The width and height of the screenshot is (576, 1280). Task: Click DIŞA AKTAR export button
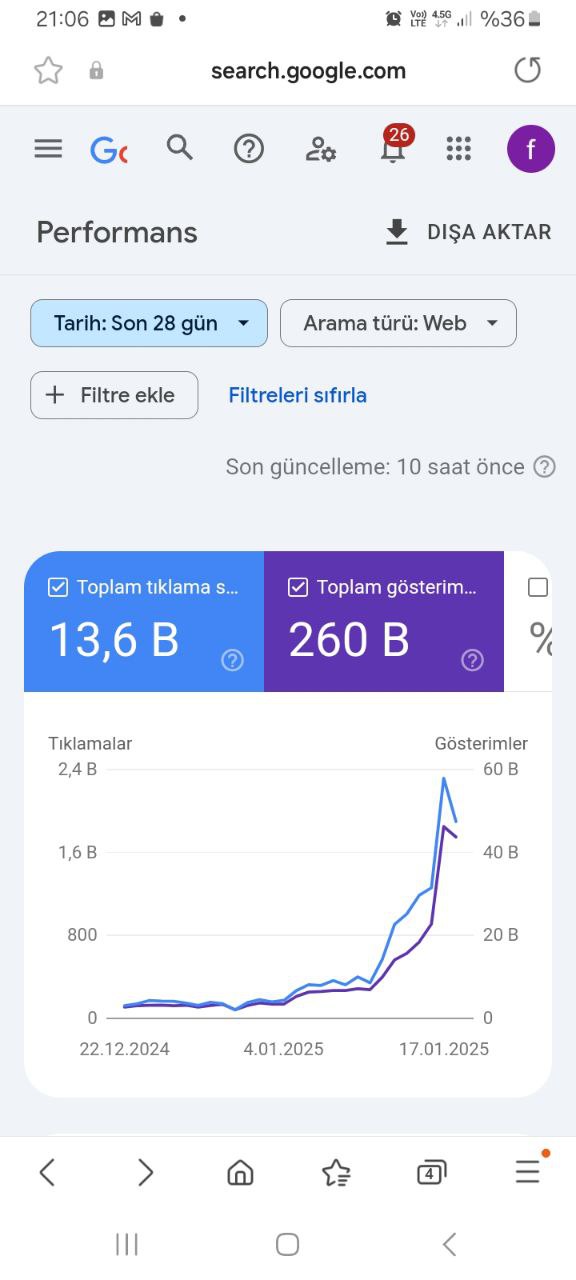click(468, 232)
